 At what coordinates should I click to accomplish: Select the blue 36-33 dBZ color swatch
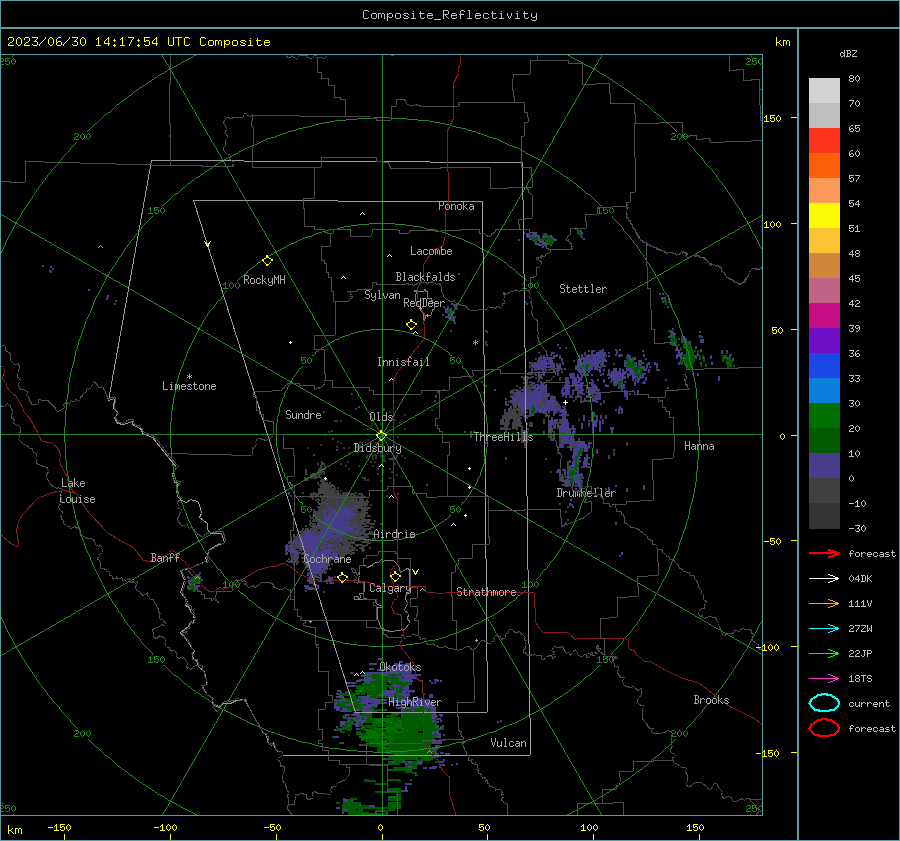pos(824,366)
